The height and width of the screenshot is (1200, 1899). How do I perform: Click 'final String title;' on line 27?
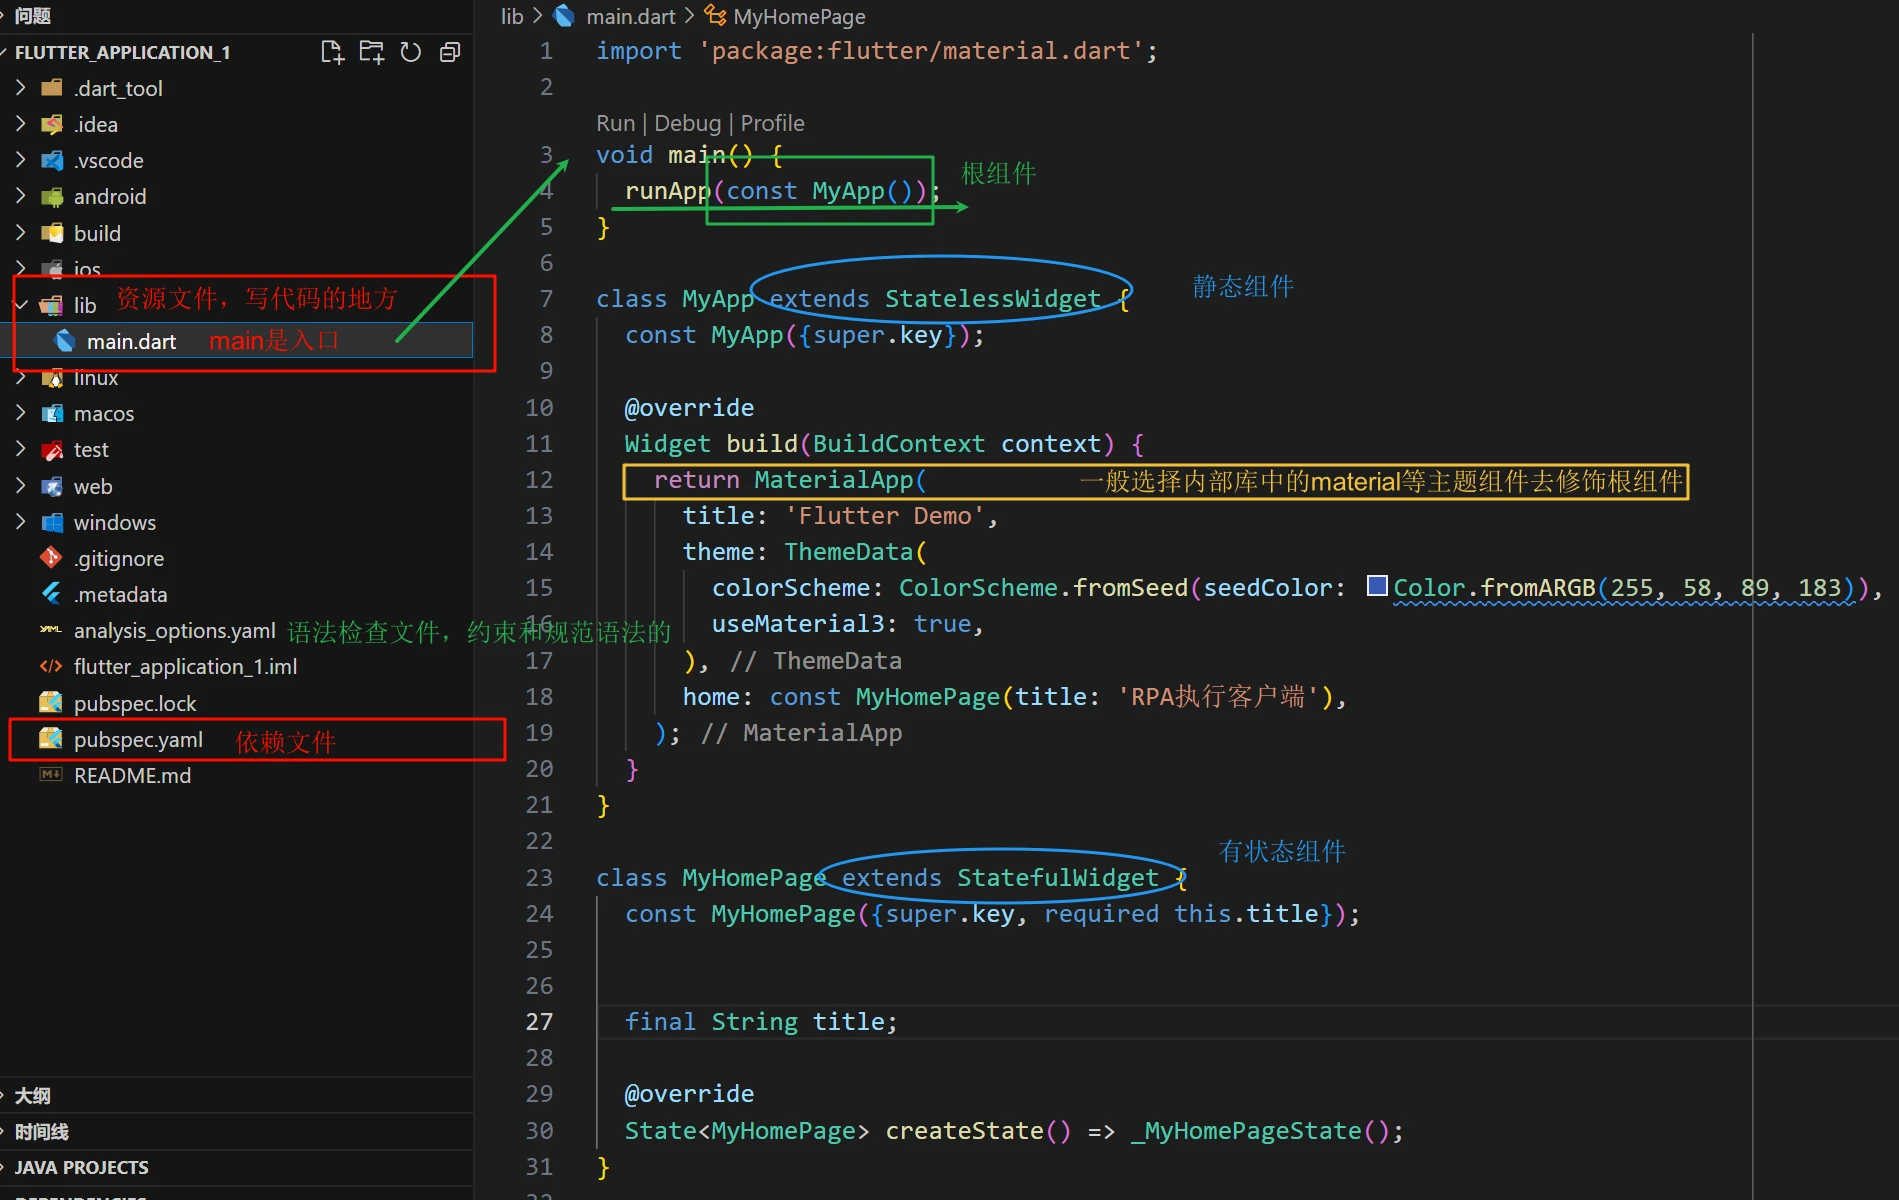tap(761, 1021)
